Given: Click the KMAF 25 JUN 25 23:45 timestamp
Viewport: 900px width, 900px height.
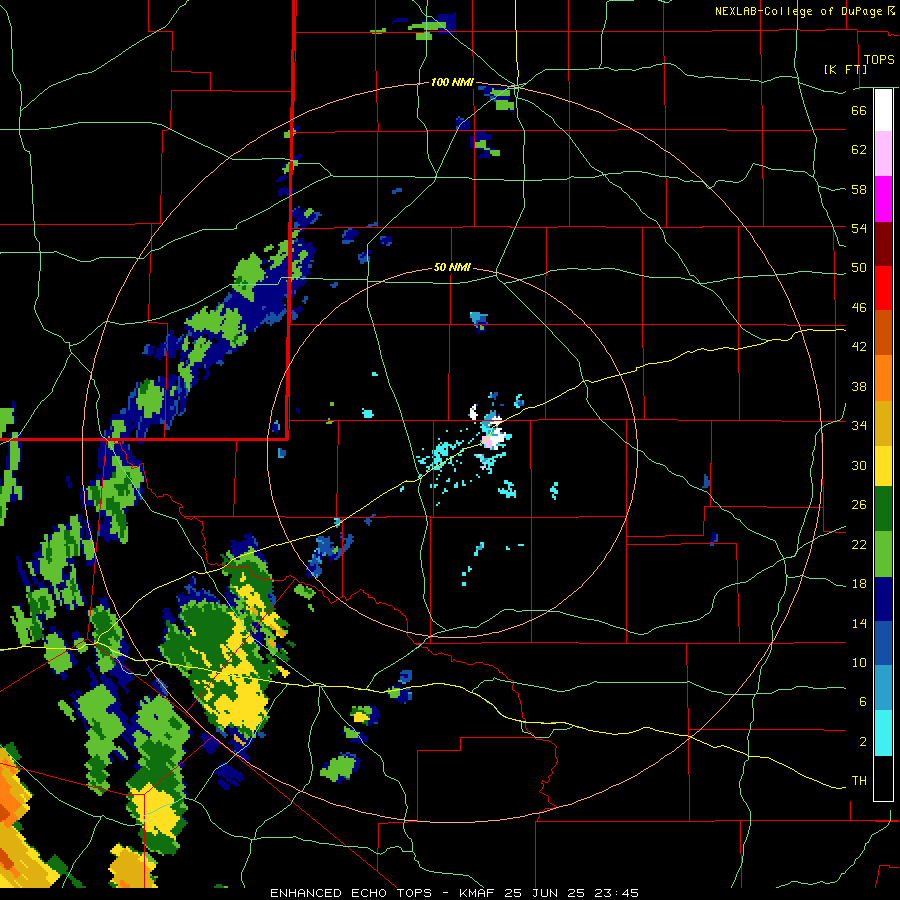Looking at the screenshot, I should tap(549, 893).
